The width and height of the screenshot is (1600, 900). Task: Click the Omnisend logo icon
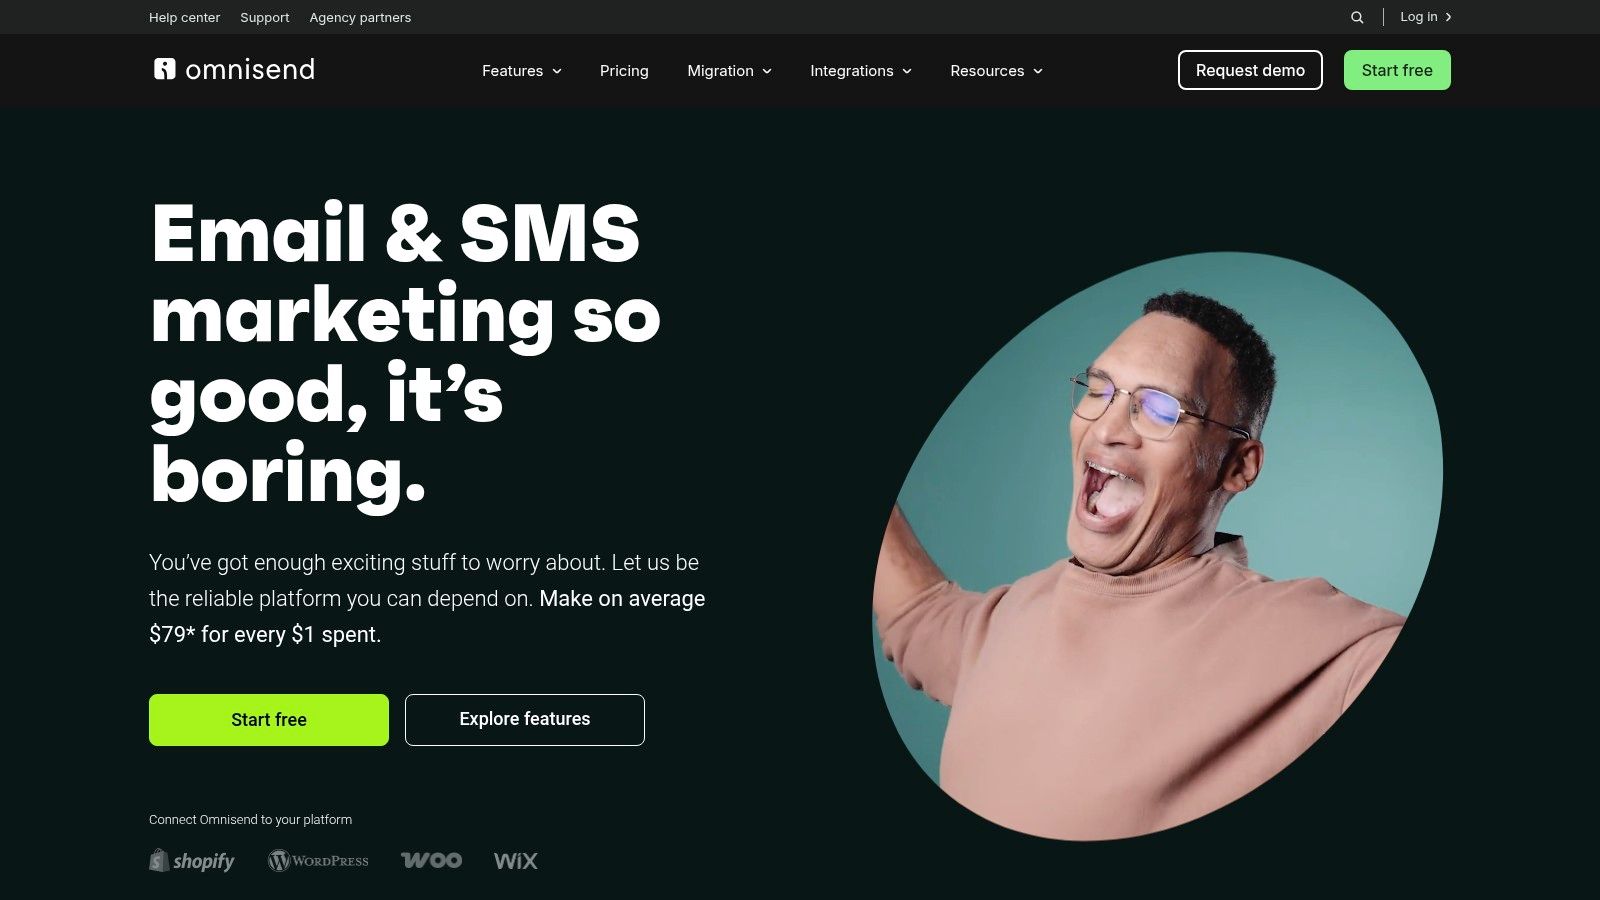164,69
